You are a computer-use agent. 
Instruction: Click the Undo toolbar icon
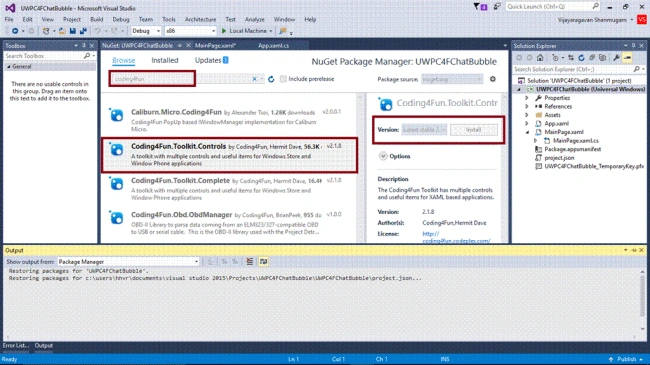98,31
